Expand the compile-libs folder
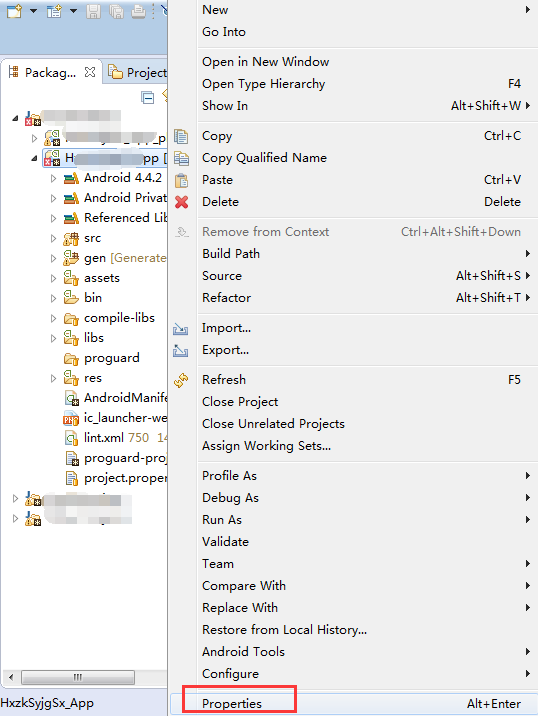Viewport: 538px width, 716px height. pyautogui.click(x=53, y=318)
